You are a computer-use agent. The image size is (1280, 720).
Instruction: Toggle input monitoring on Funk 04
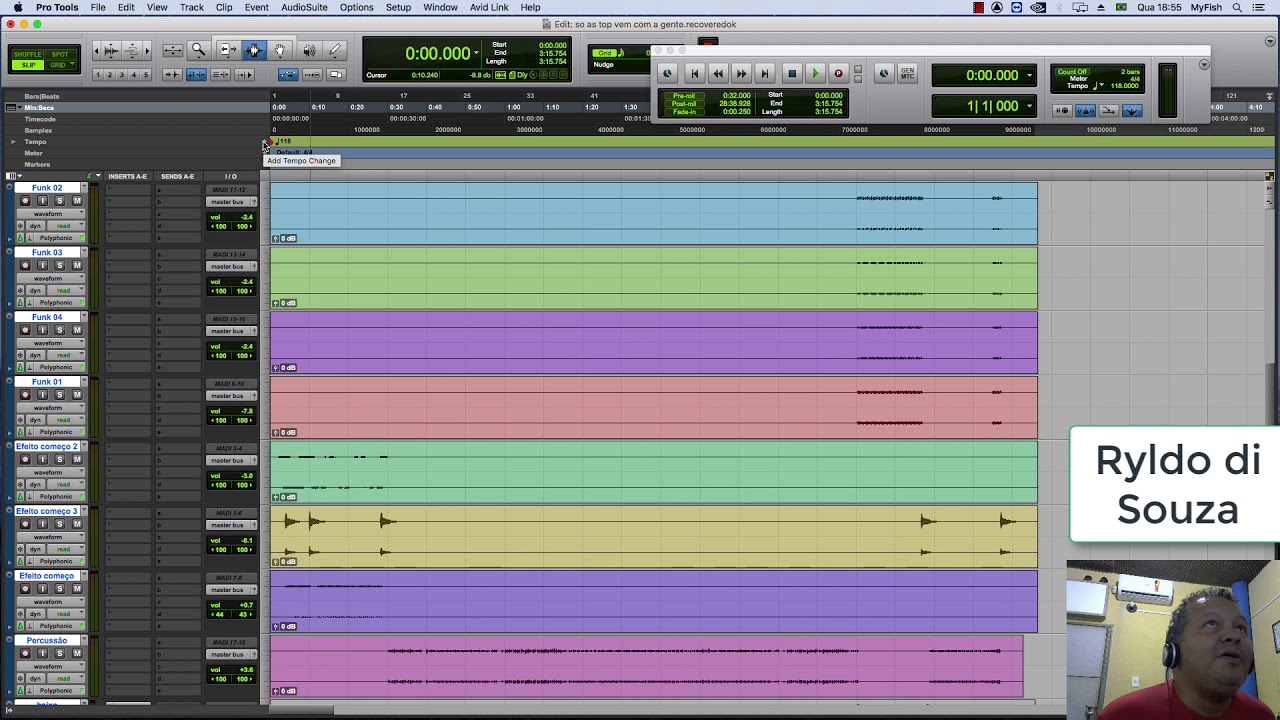(42, 330)
